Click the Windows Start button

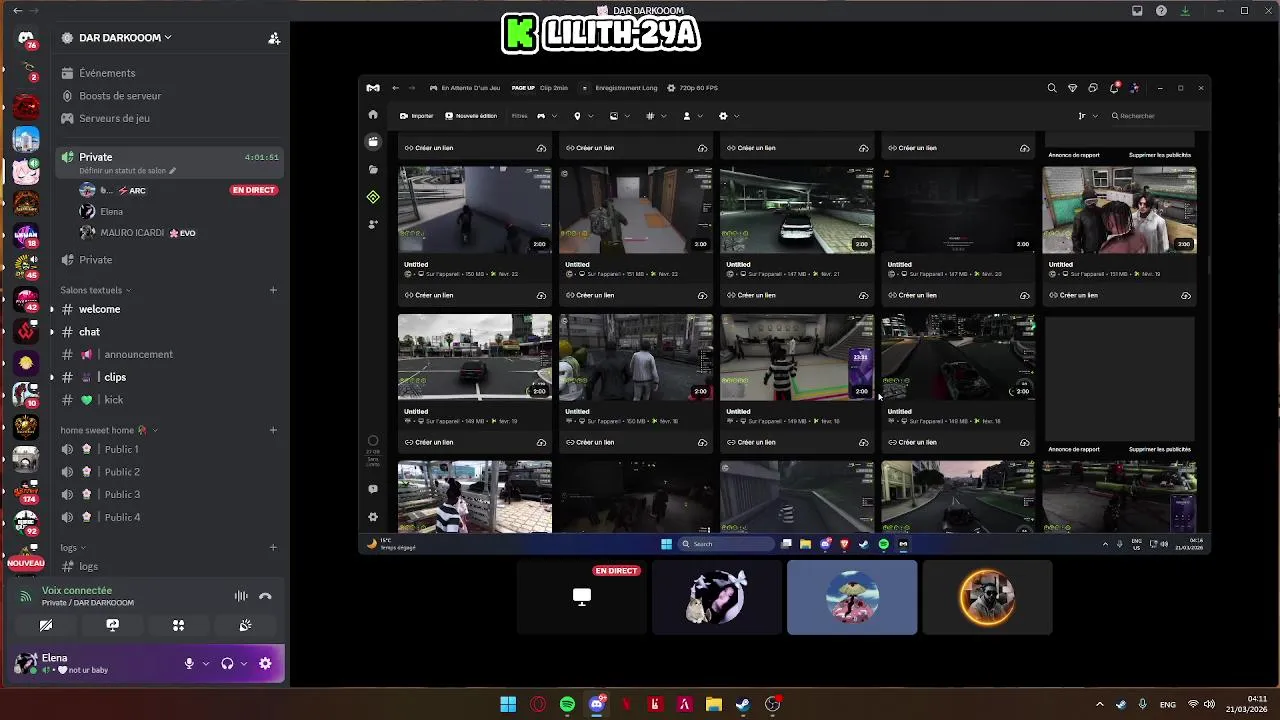click(508, 704)
